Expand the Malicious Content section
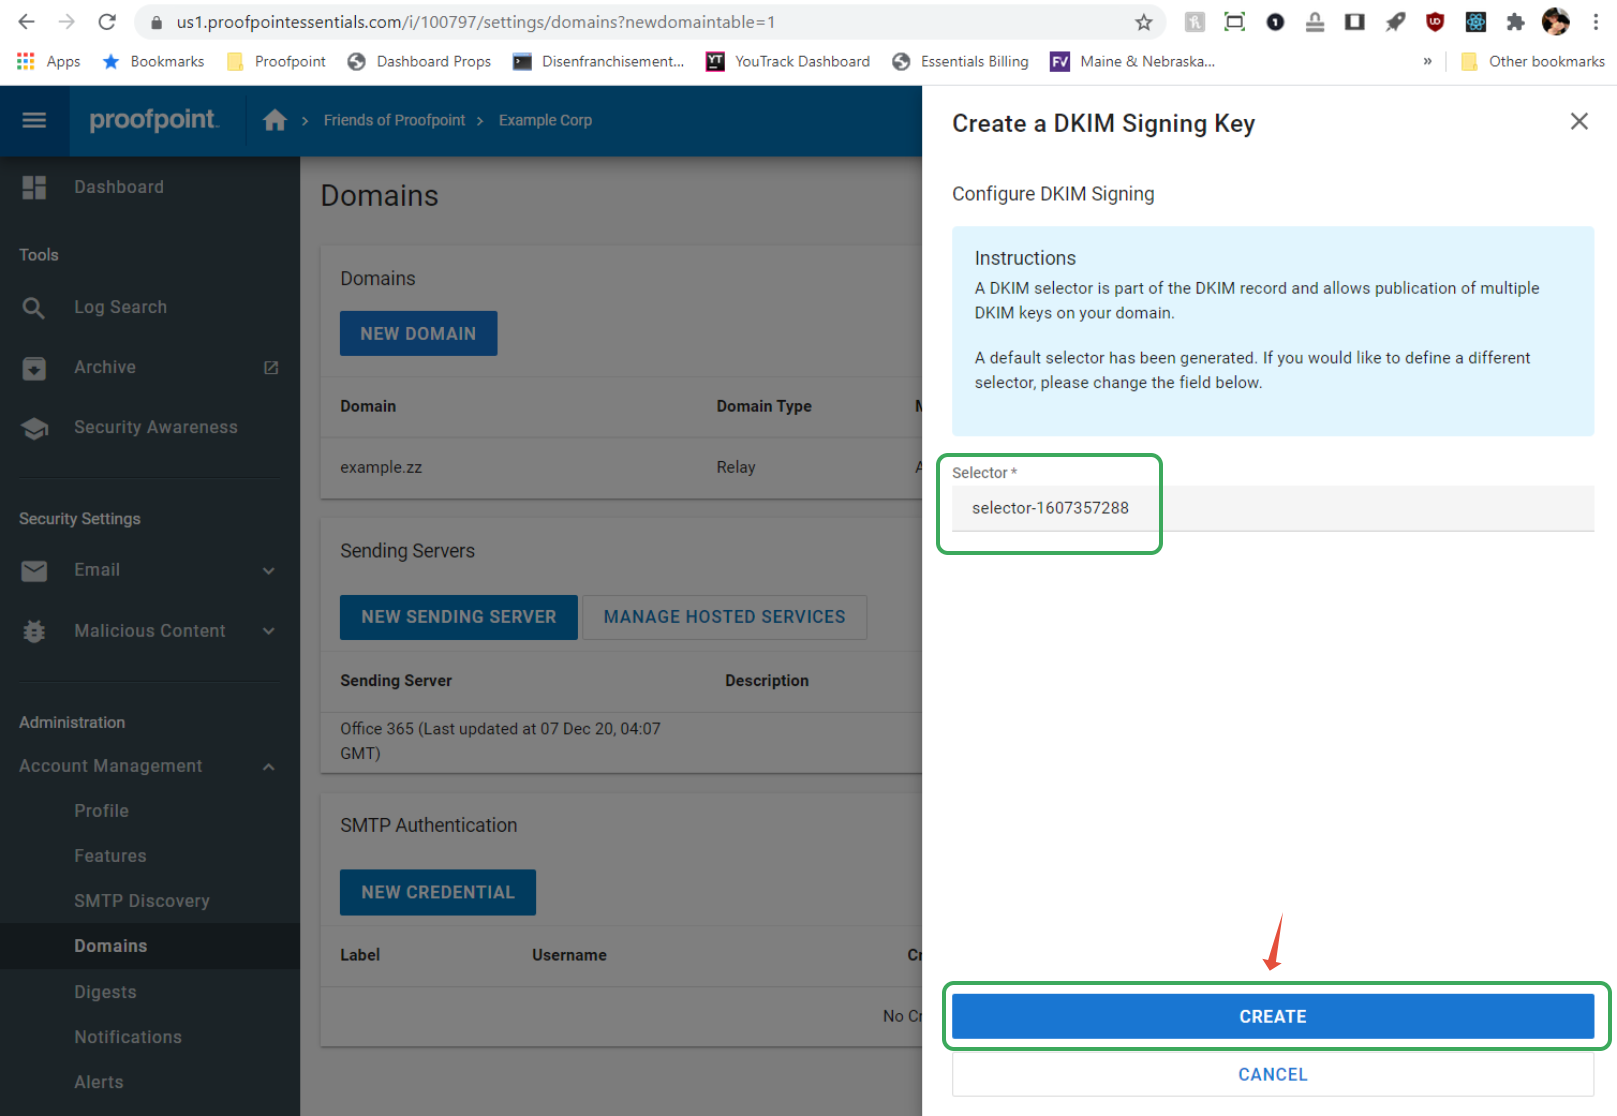1617x1116 pixels. pyautogui.click(x=267, y=631)
